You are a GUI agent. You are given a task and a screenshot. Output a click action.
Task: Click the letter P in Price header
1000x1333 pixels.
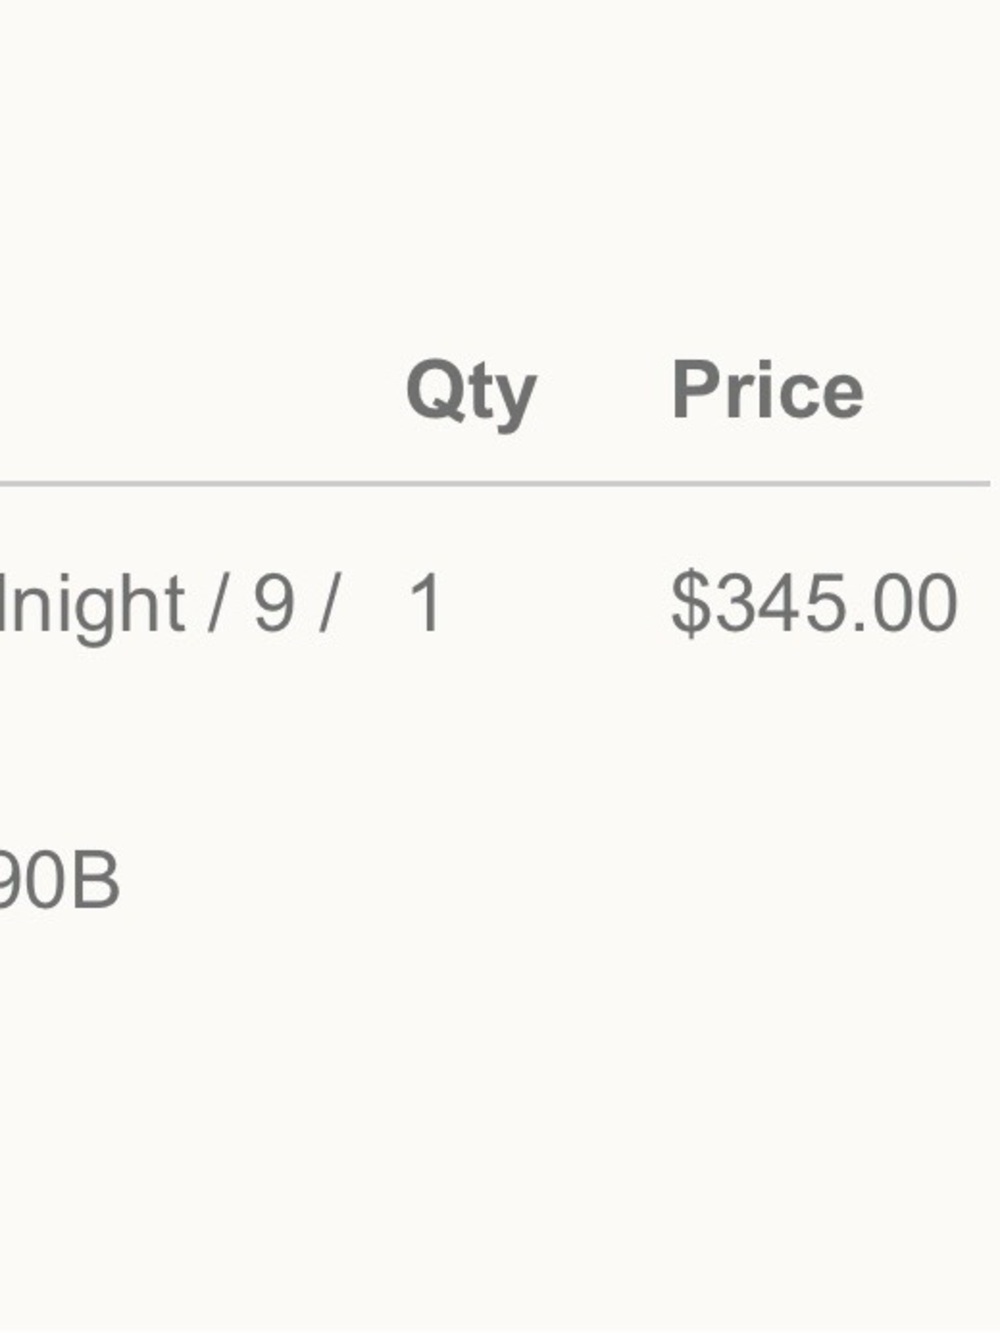pyautogui.click(x=697, y=389)
